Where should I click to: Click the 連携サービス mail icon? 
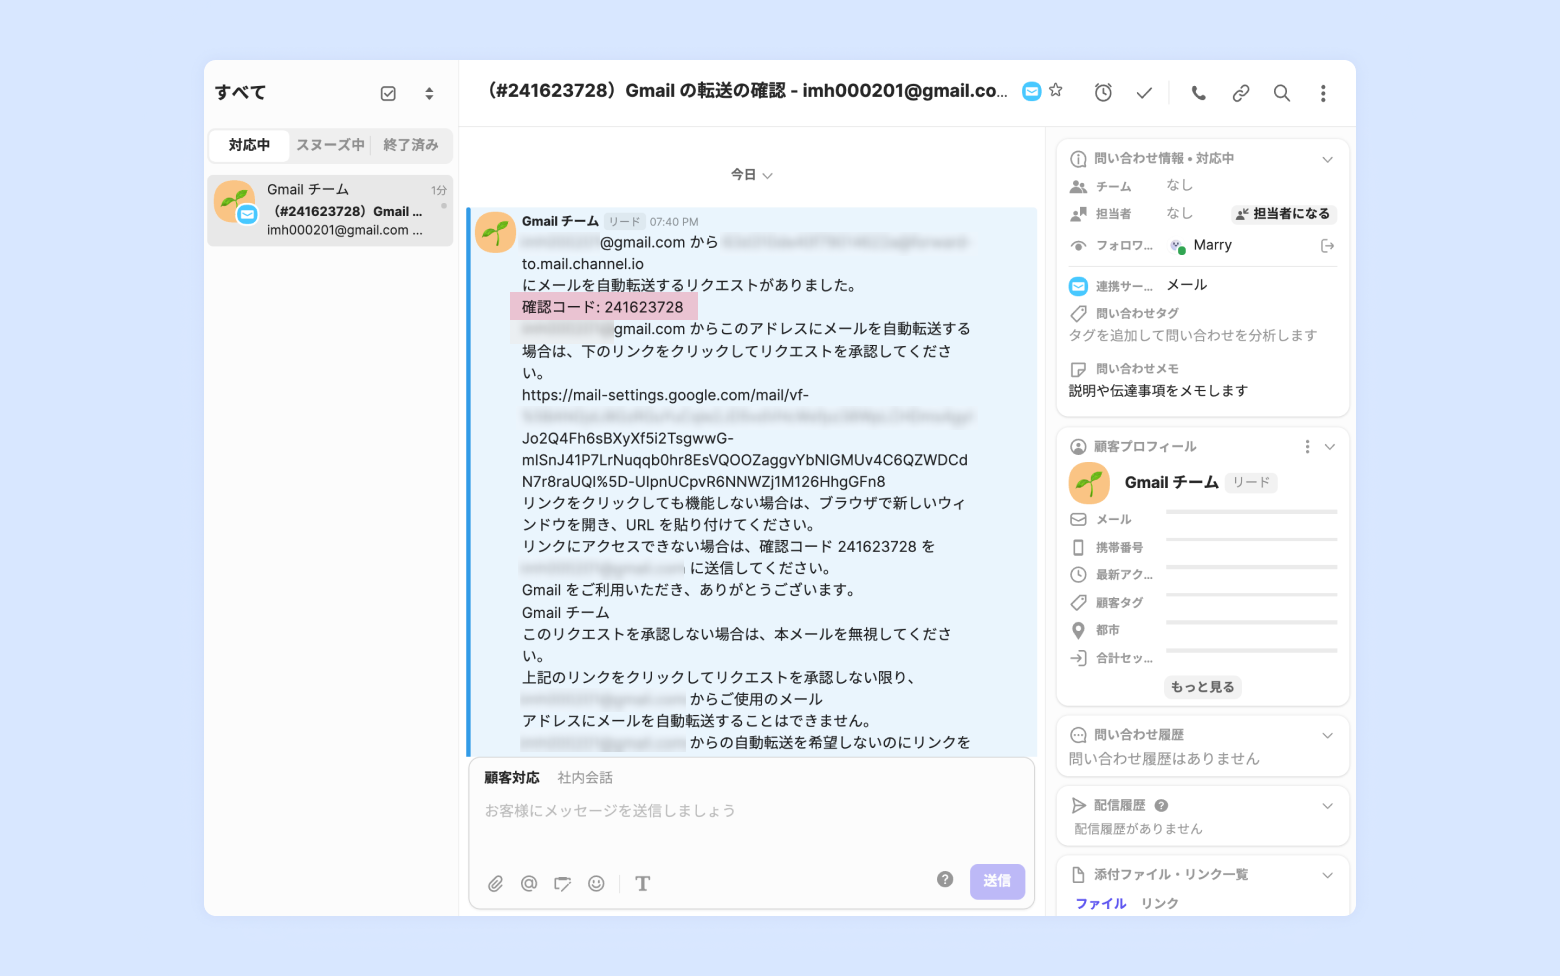tap(1078, 286)
